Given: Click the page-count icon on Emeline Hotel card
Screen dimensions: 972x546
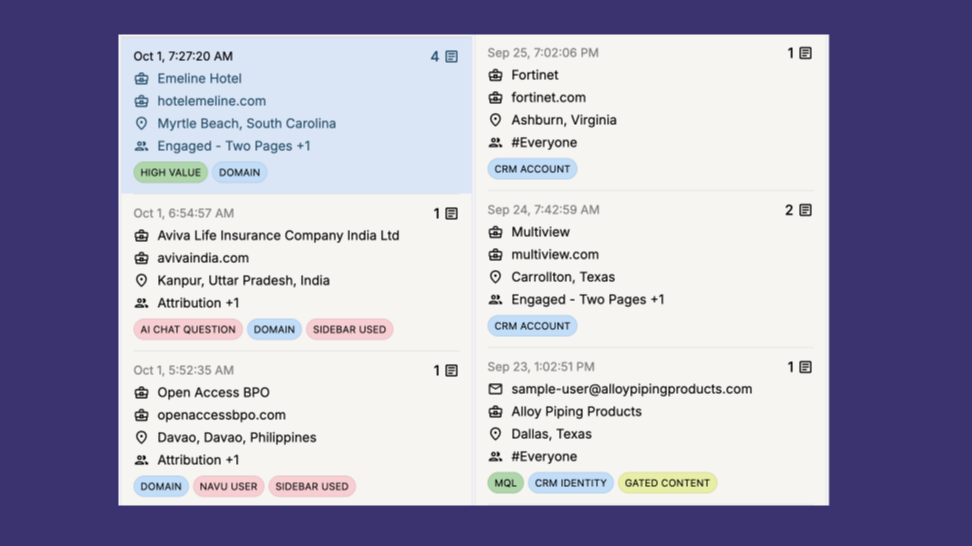Looking at the screenshot, I should (x=451, y=56).
